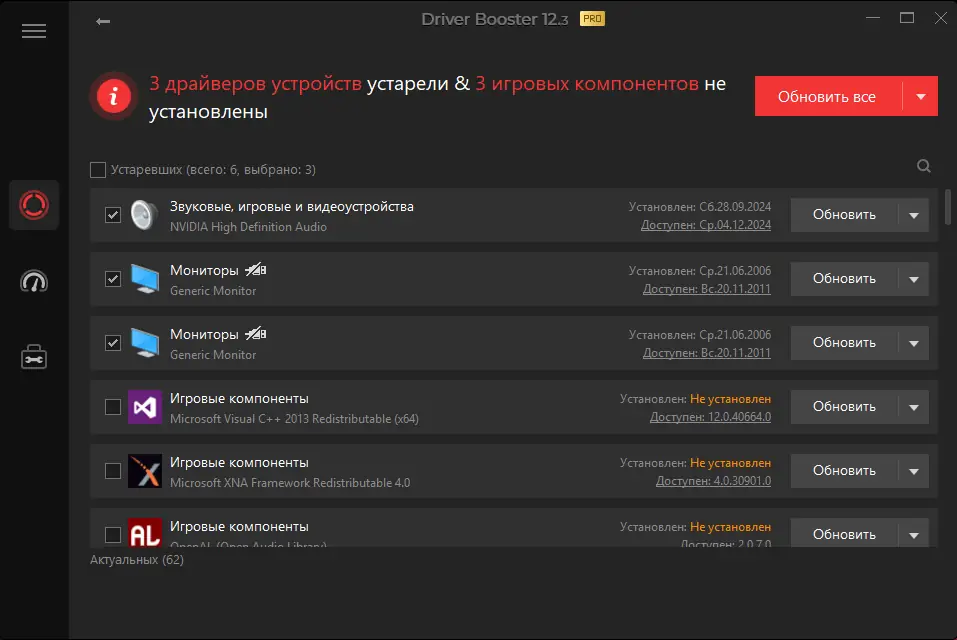This screenshot has height=640, width=957.
Task: Click the Driver Booster 12.3 title text
Action: point(494,20)
